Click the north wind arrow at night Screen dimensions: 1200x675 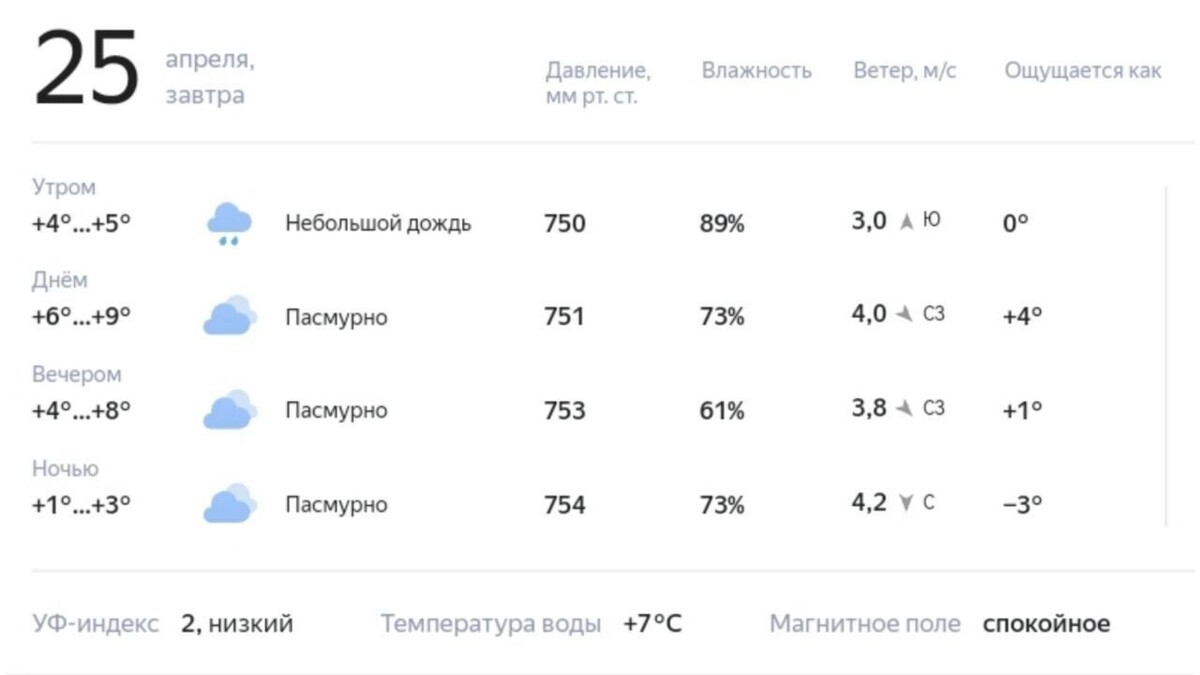click(903, 502)
